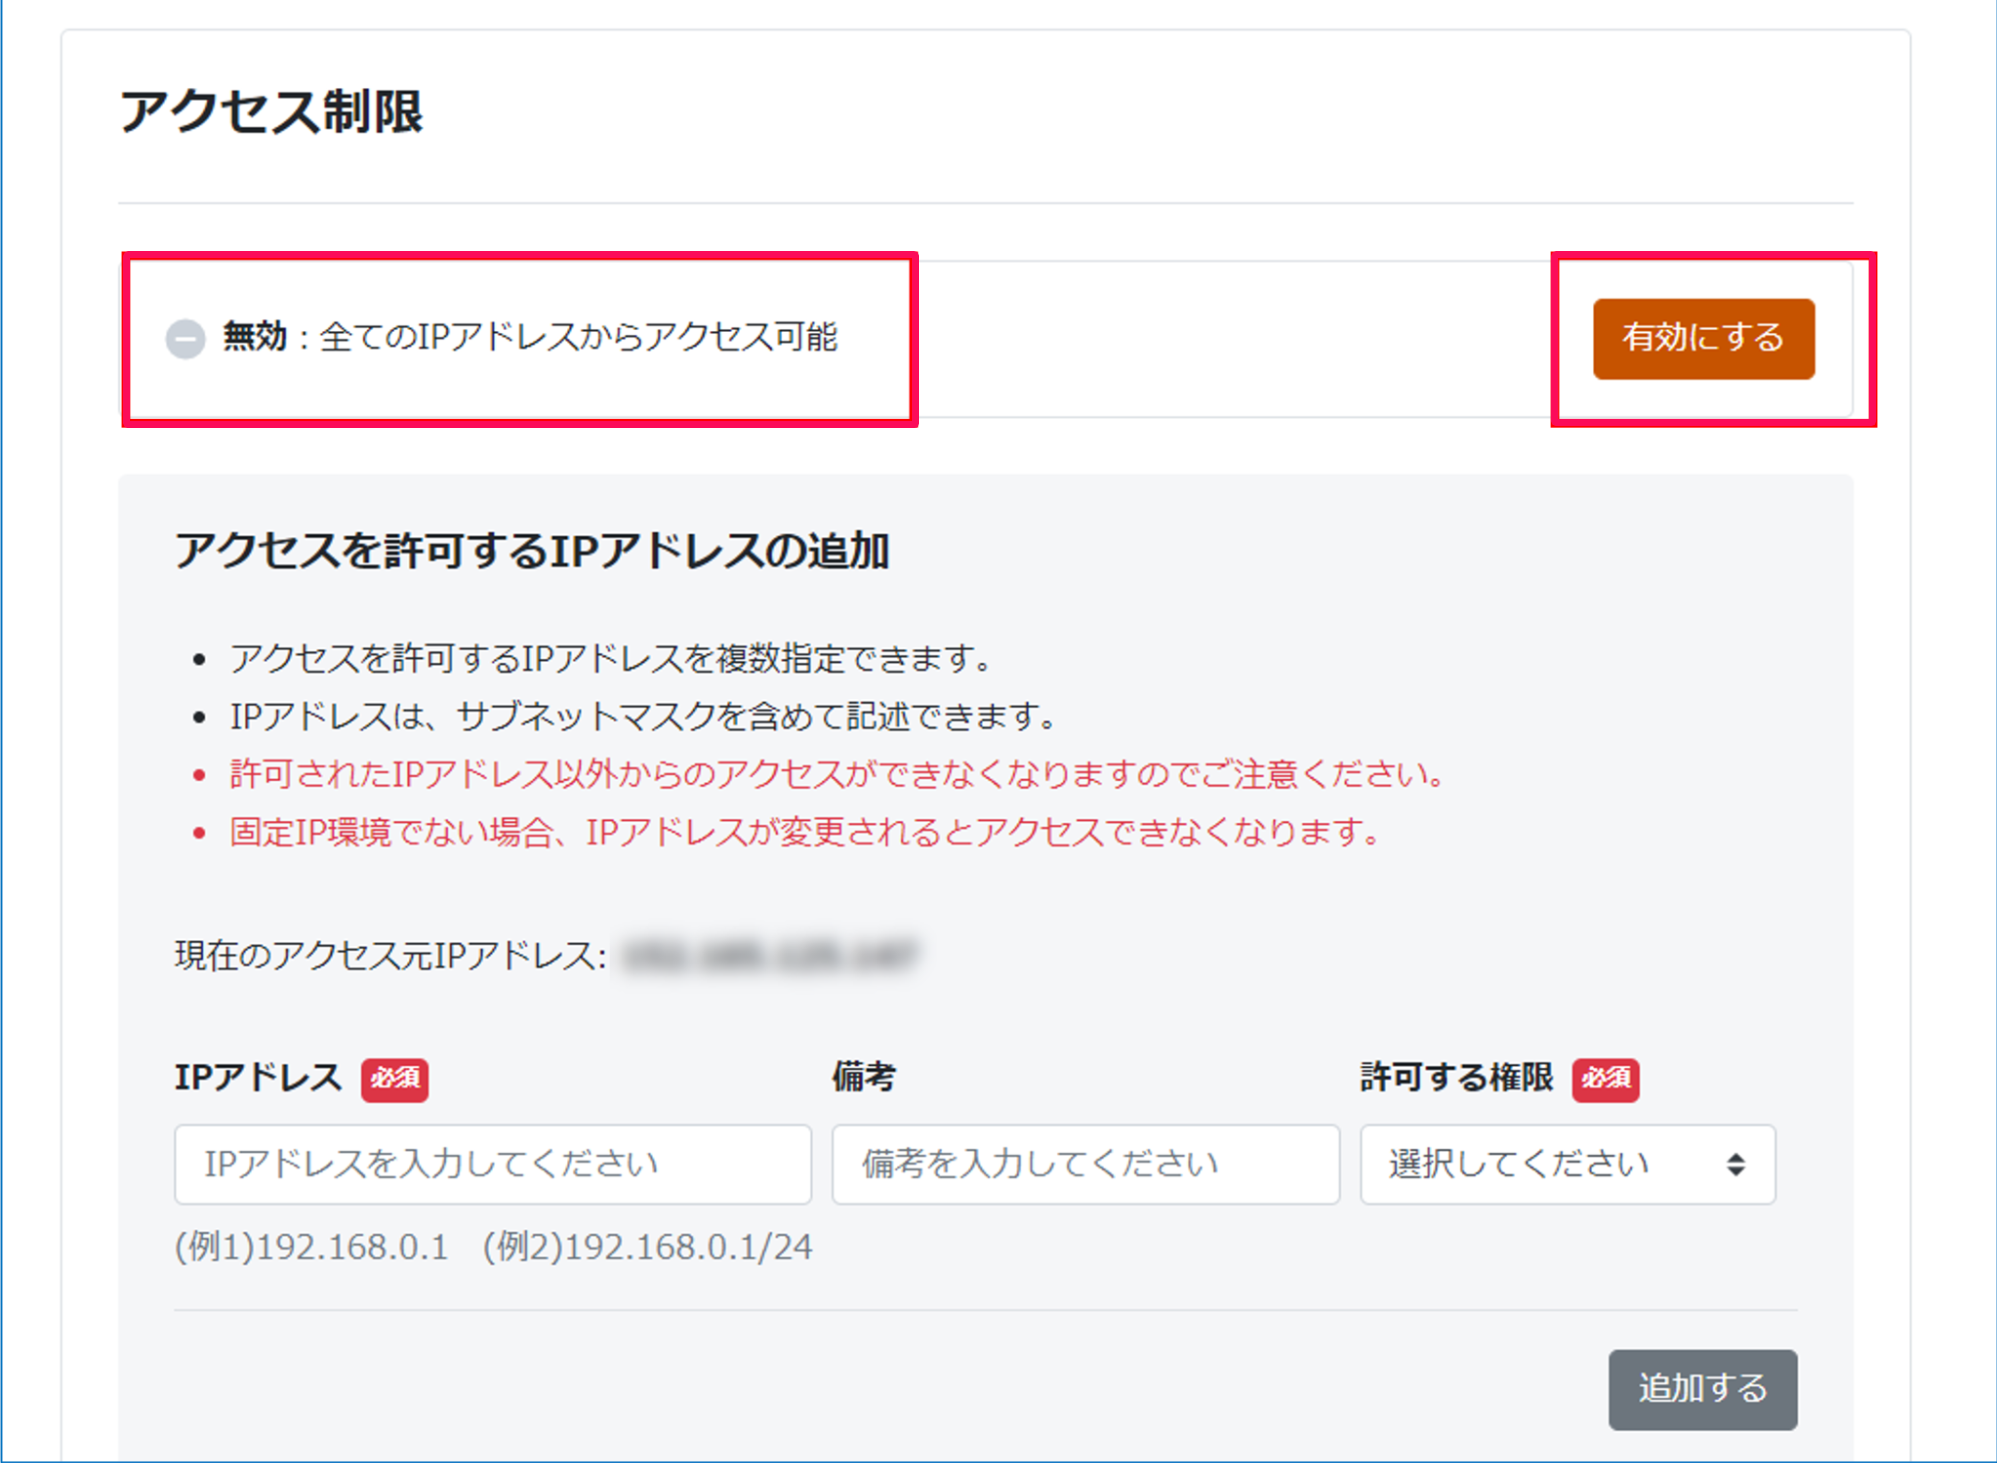Image resolution: width=1997 pixels, height=1463 pixels.
Task: Click the IPアドレス field label
Action: (258, 1077)
